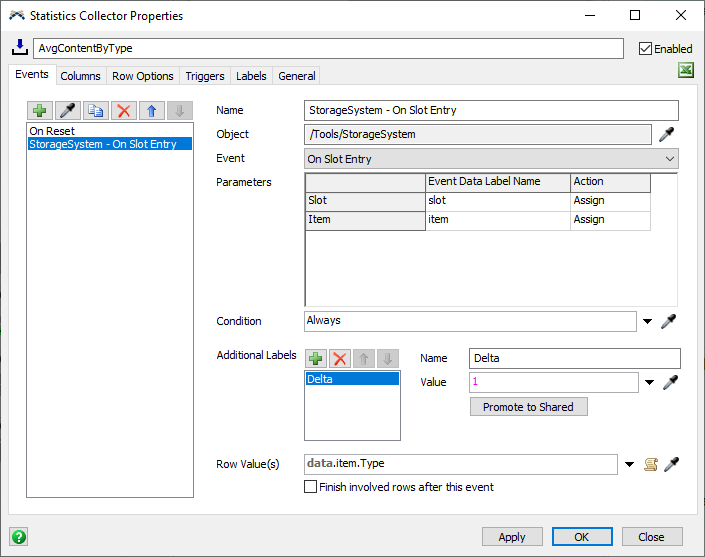Image resolution: width=705 pixels, height=557 pixels.
Task: Toggle the Enabled checkbox
Action: [646, 48]
